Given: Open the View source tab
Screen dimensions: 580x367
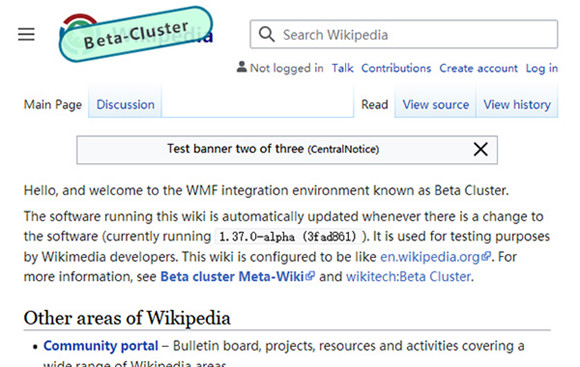Looking at the screenshot, I should (x=436, y=105).
